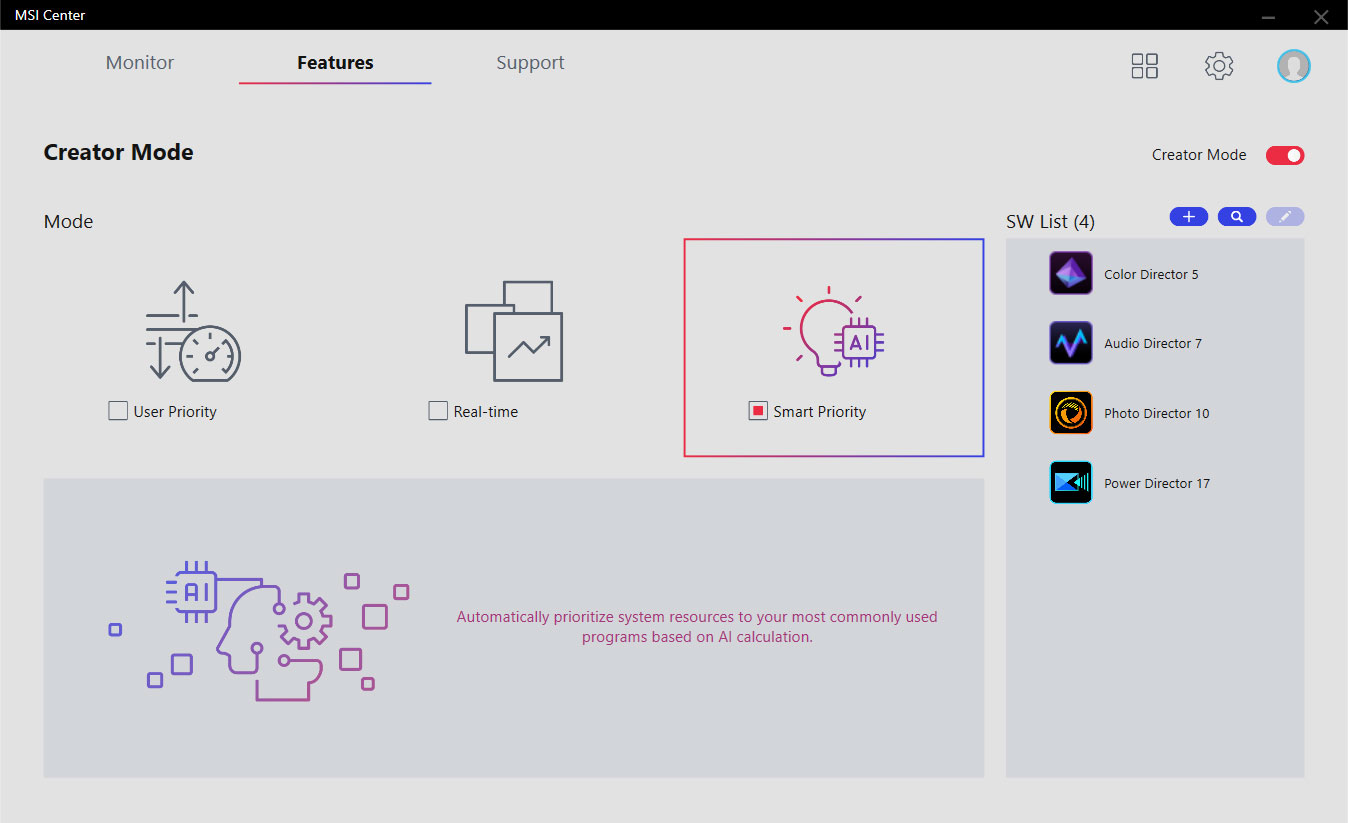Click the Smart Priority description text
This screenshot has width=1348, height=823.
pos(697,627)
